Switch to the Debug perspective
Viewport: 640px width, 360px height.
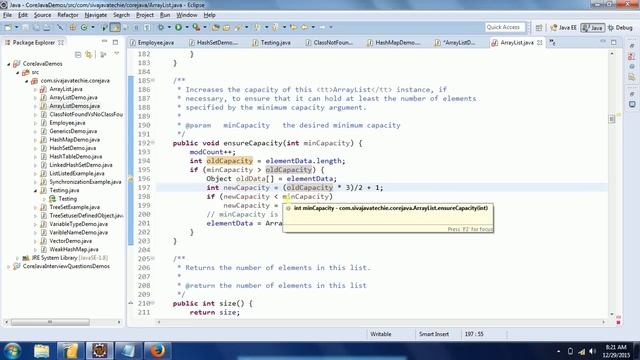(620, 28)
